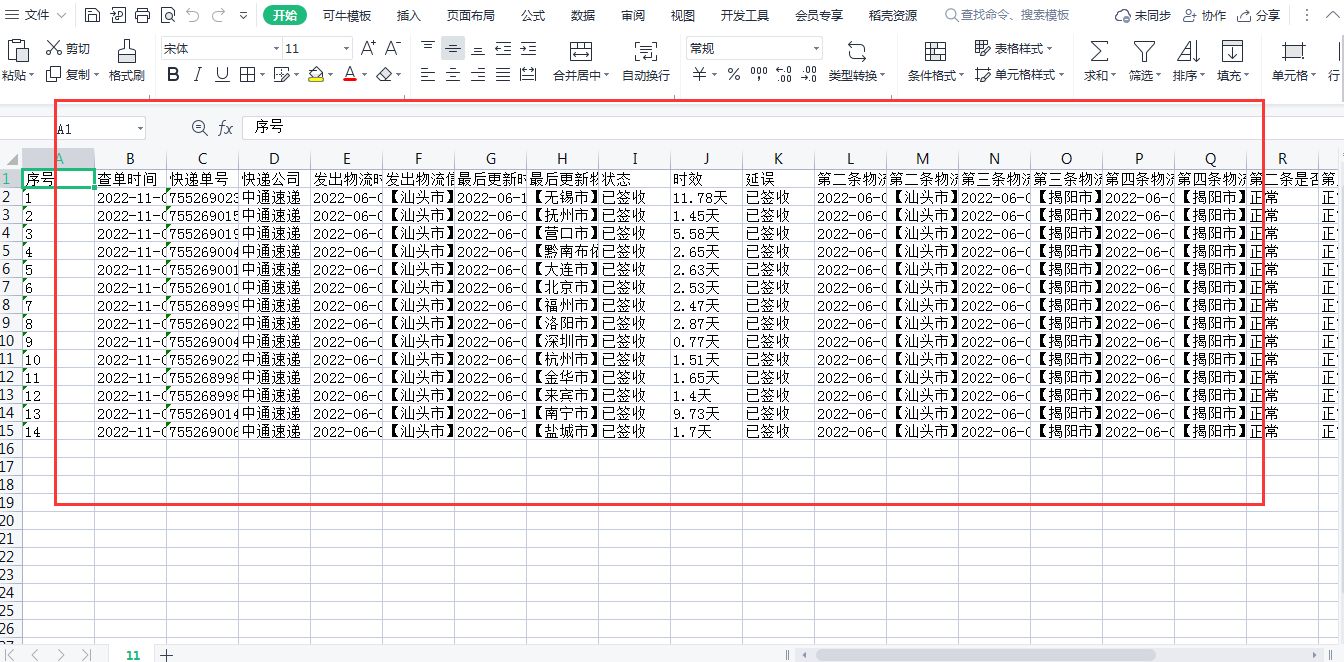Switch to the Developer Tools (开发工具) tab

745,15
